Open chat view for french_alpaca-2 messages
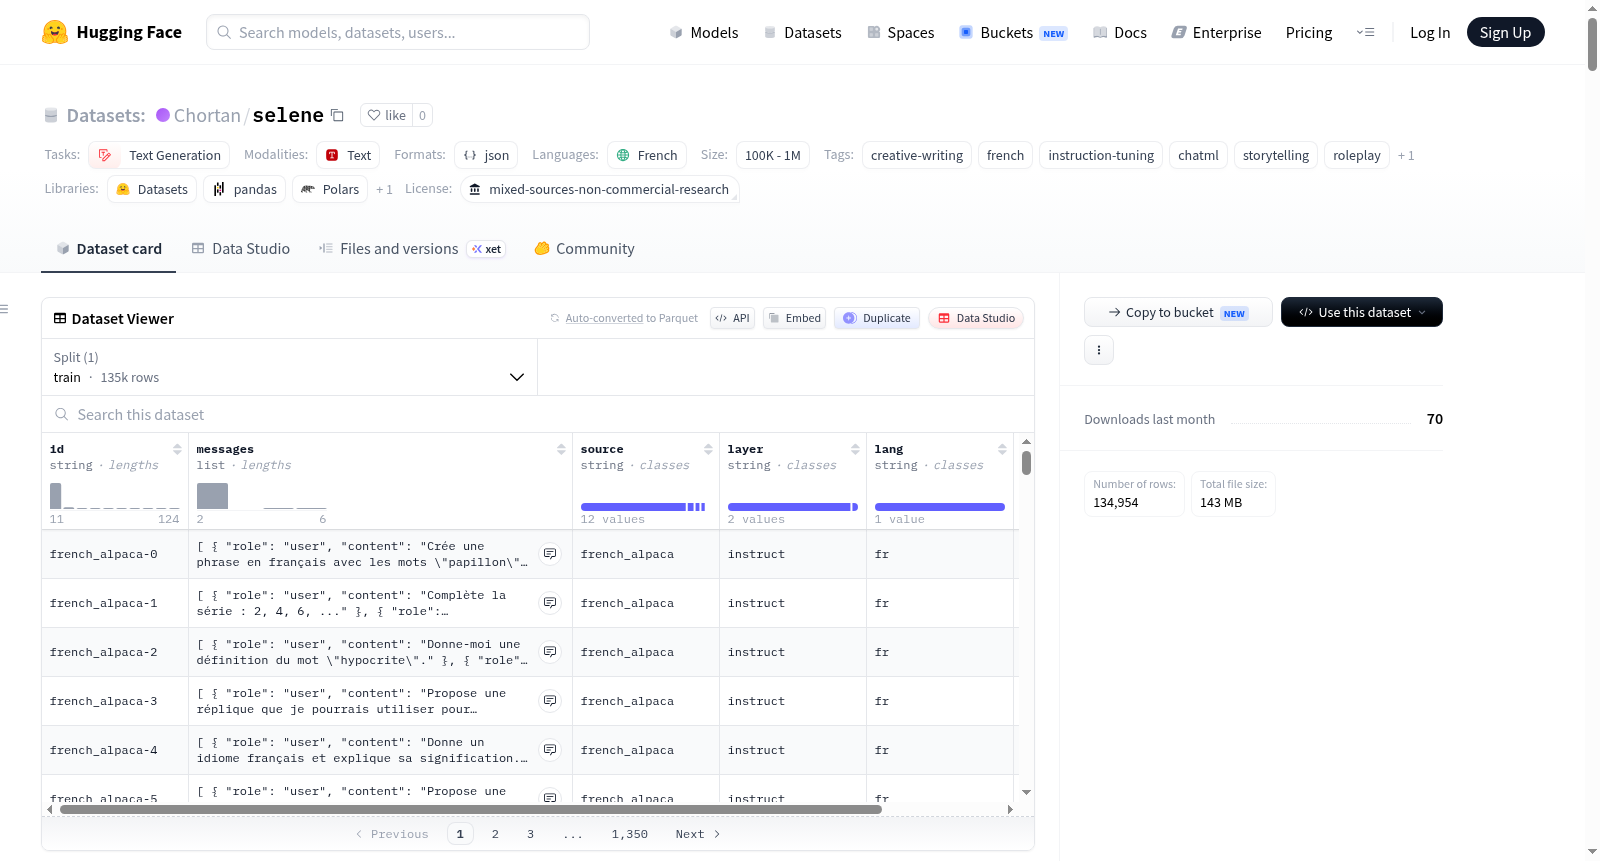 (550, 652)
